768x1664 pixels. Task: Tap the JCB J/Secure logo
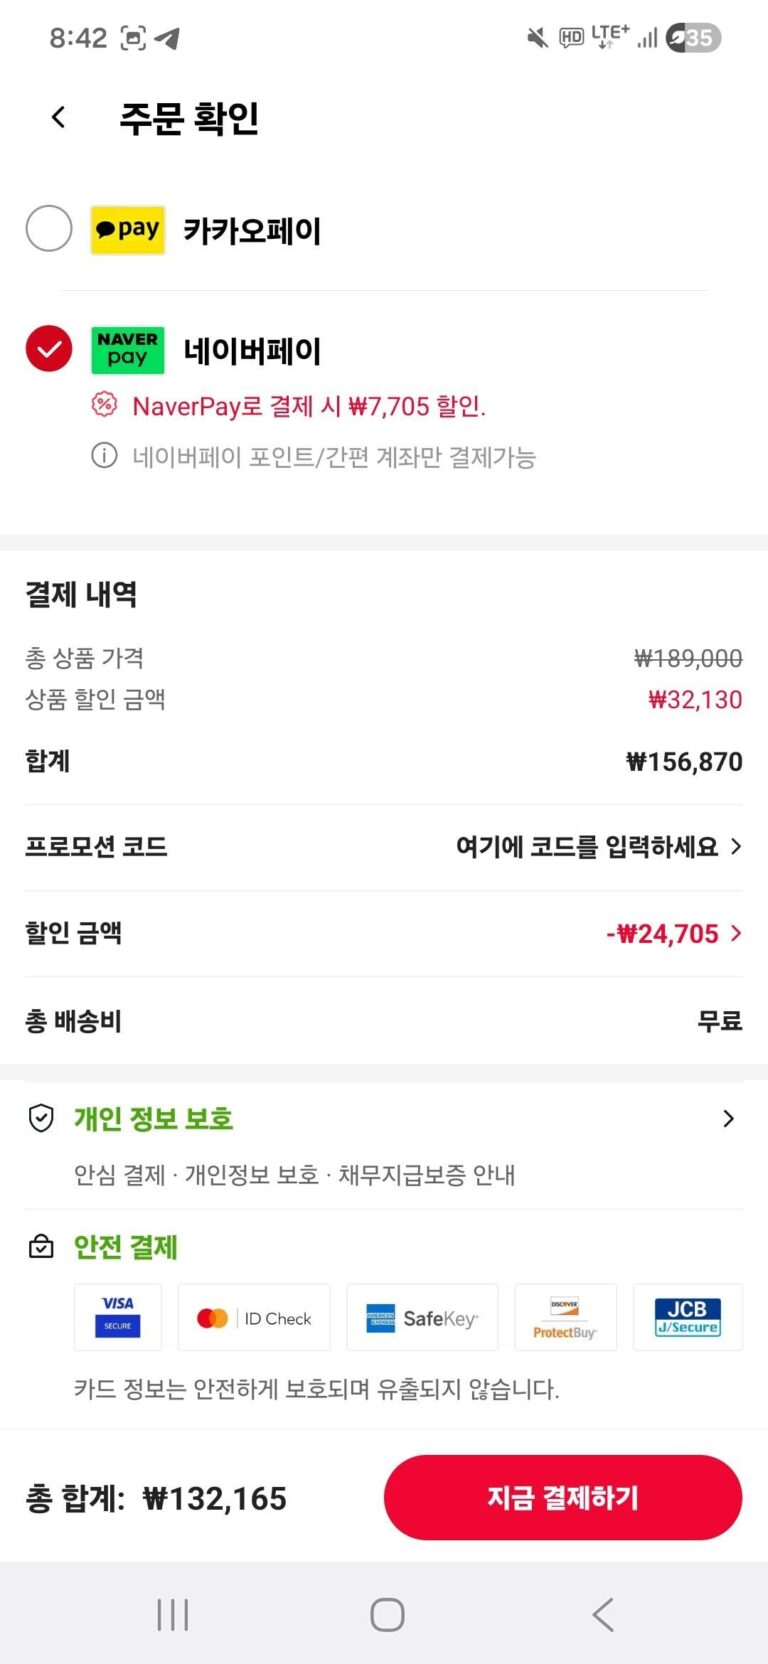(x=687, y=1317)
